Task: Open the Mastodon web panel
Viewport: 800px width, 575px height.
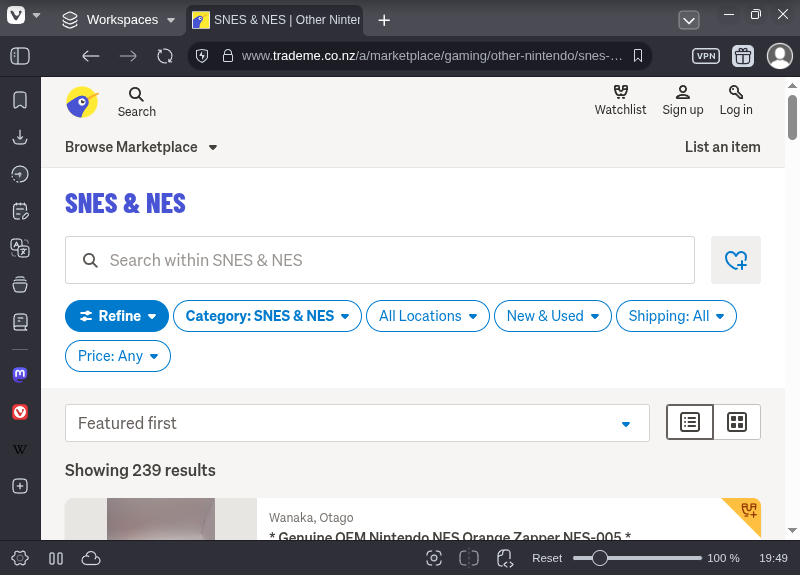Action: tap(20, 375)
